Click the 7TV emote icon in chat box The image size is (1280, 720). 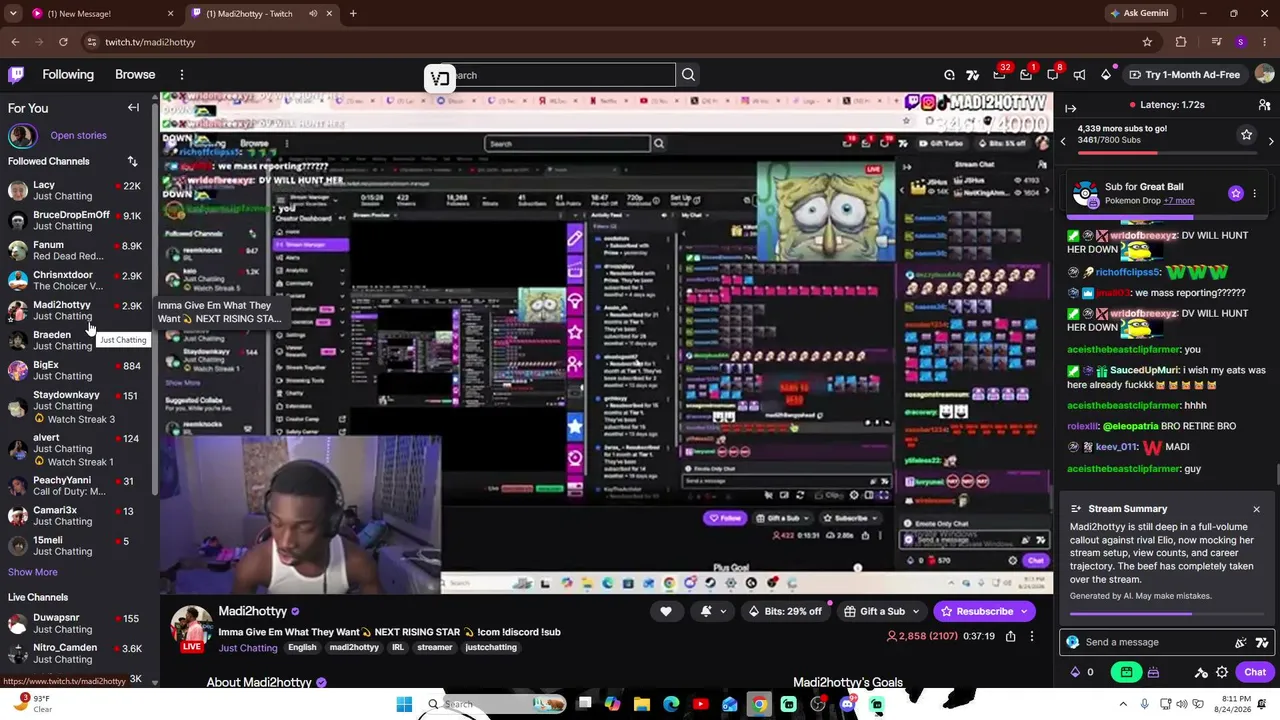[x=1262, y=642]
